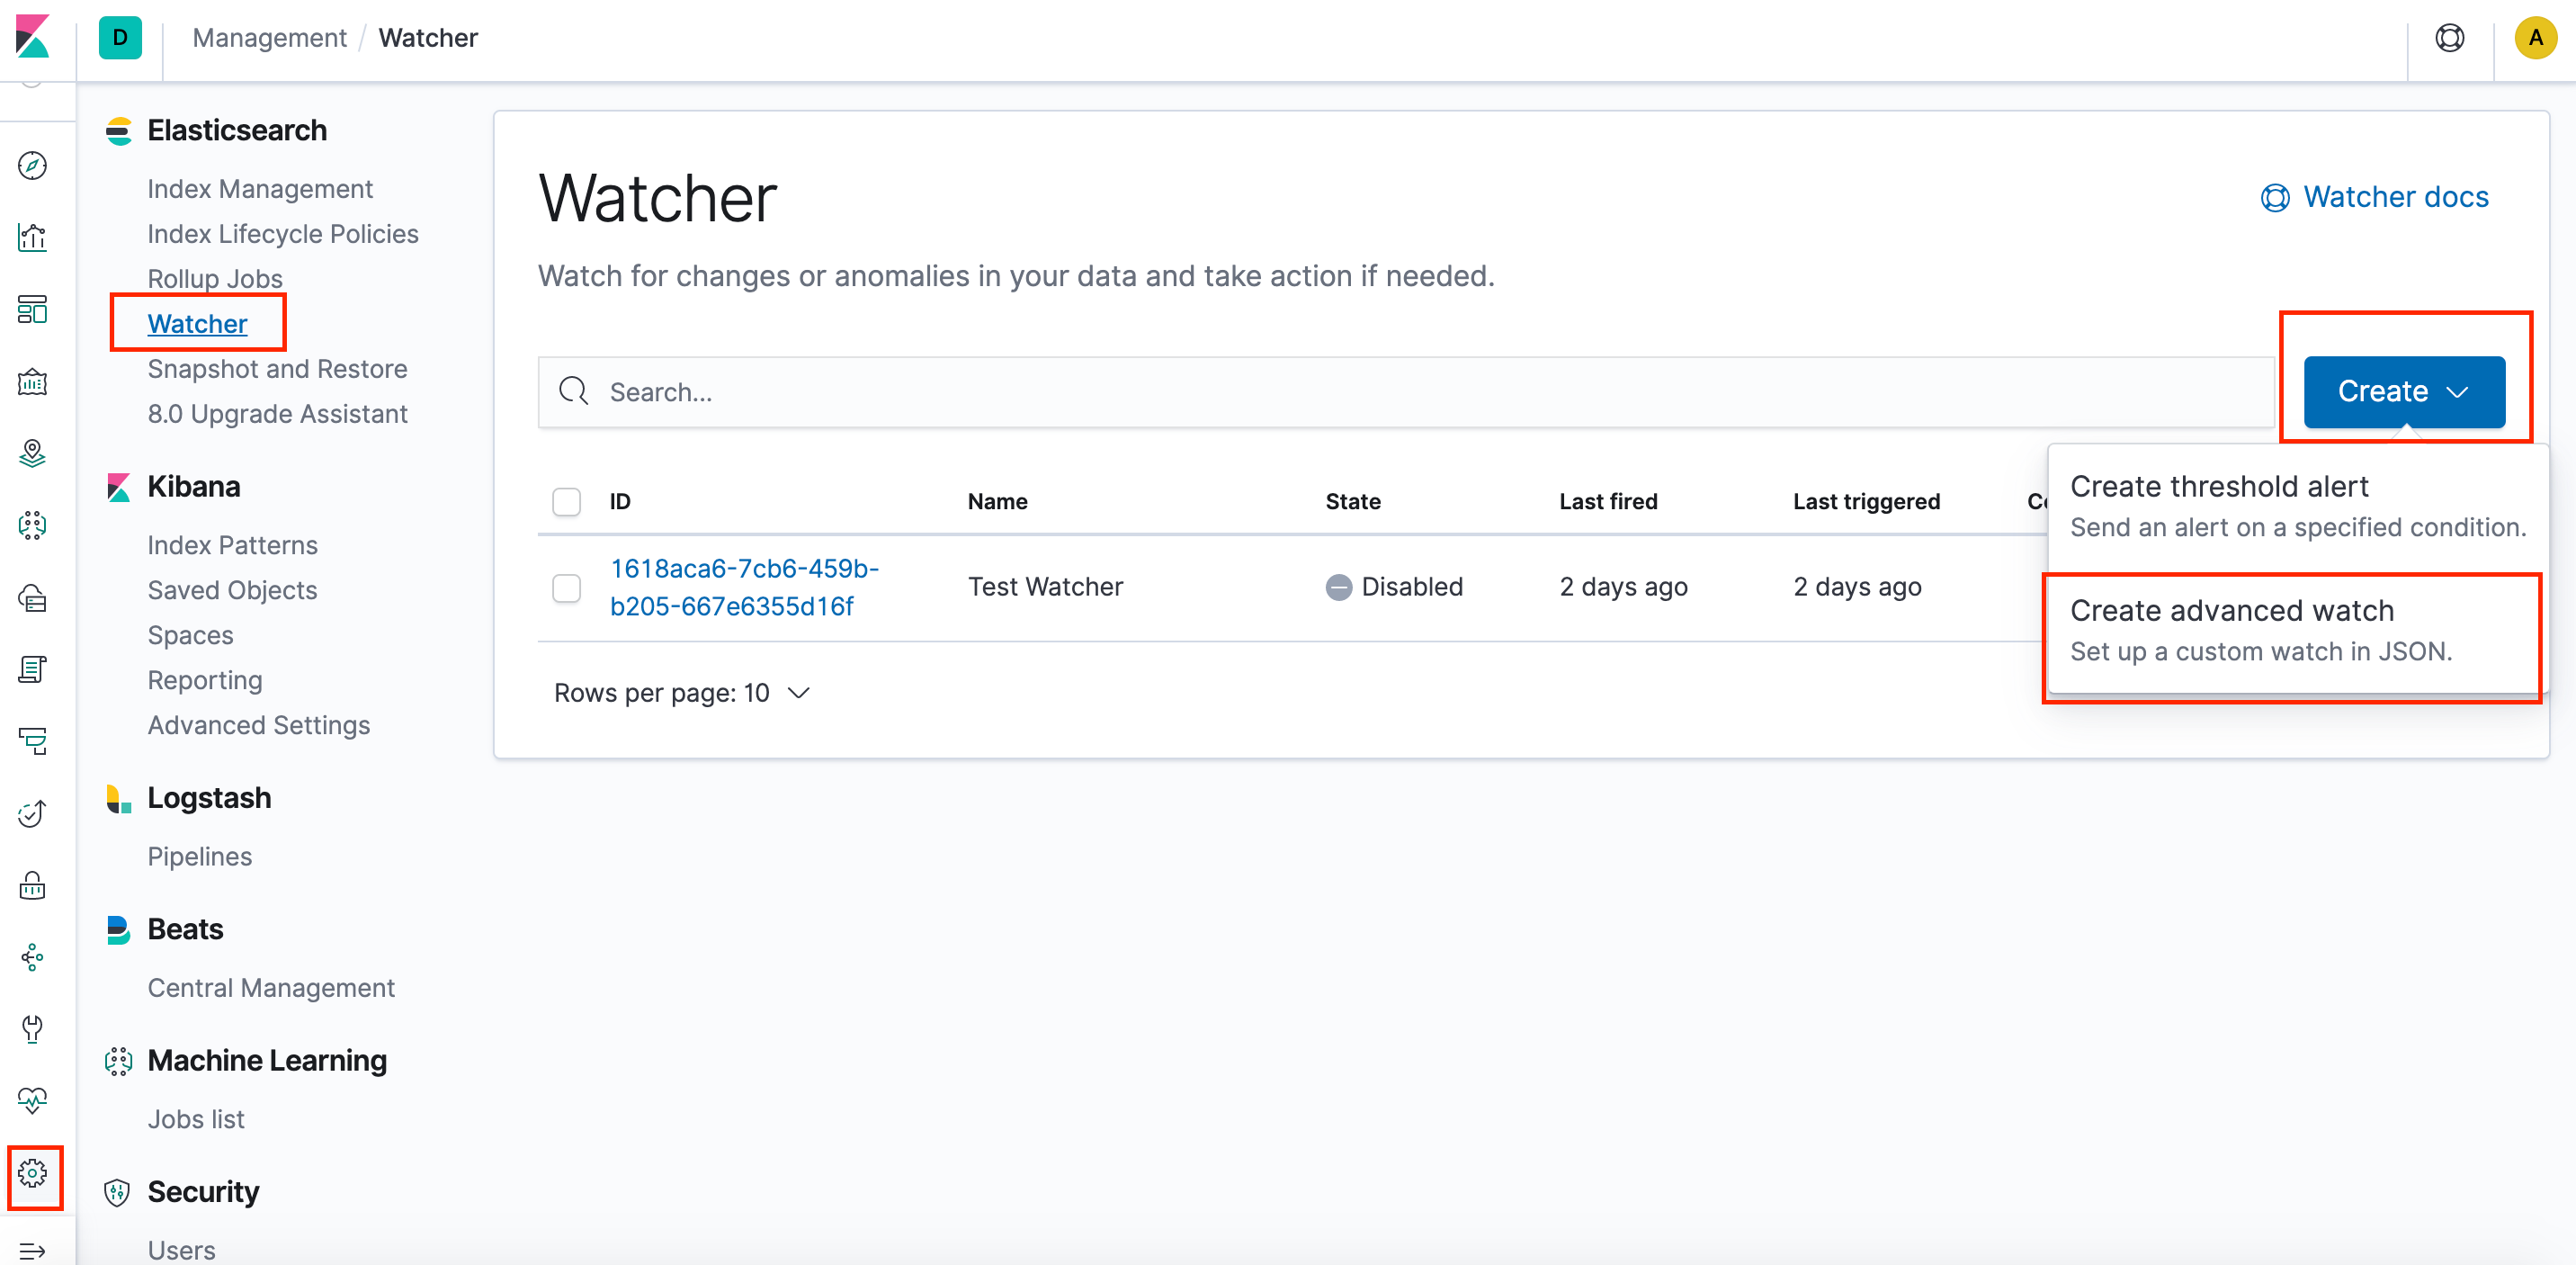Collapse the navigation sidebar with the arrow icon
This screenshot has height=1265, width=2576.
click(x=33, y=1250)
